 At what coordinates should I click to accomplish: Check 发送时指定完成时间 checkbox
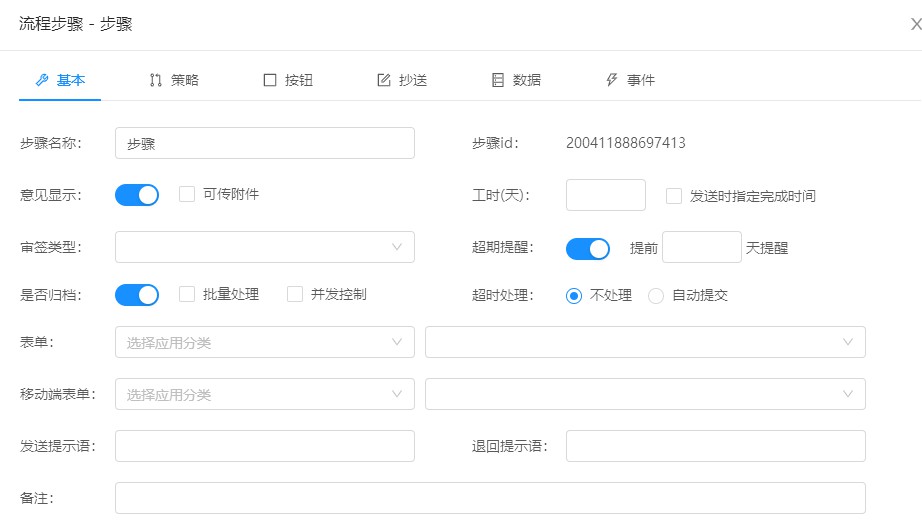[674, 196]
